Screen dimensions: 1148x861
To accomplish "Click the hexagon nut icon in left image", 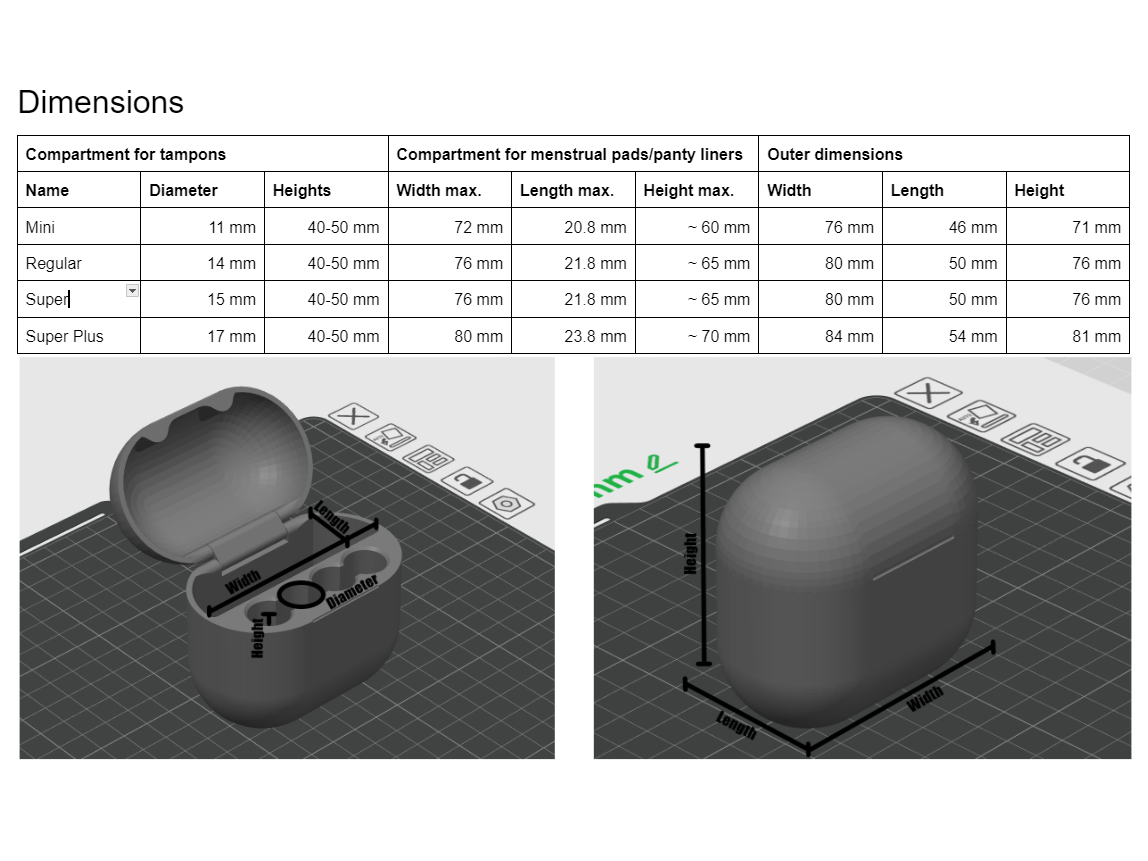I will click(x=506, y=504).
